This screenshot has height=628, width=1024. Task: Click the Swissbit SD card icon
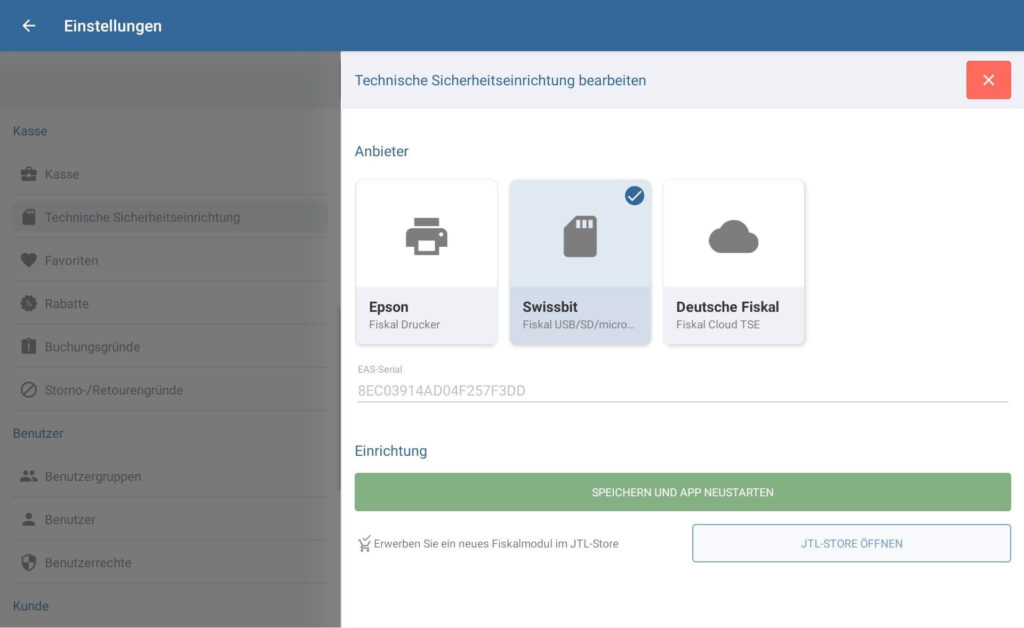coord(580,237)
